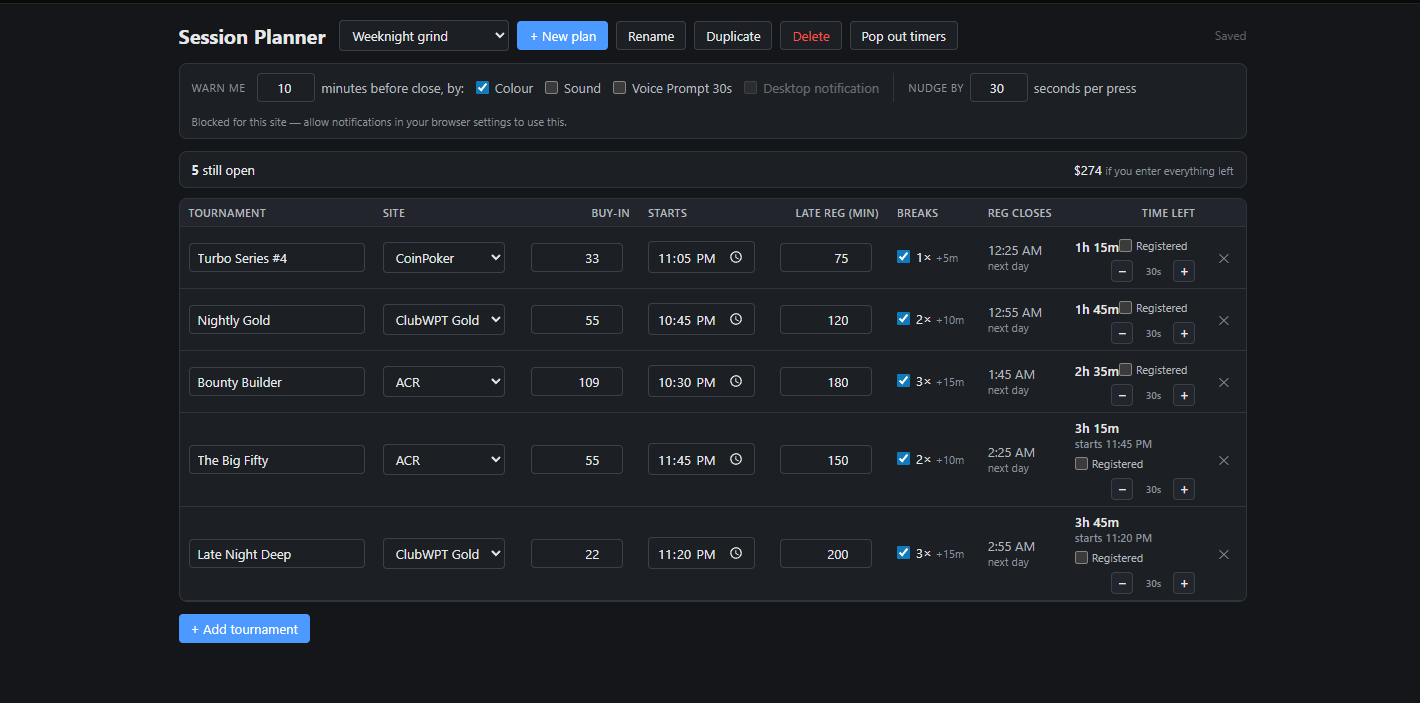The image size is (1420, 703).
Task: Edit Nightly Gold buy-in field
Action: pyautogui.click(x=577, y=320)
